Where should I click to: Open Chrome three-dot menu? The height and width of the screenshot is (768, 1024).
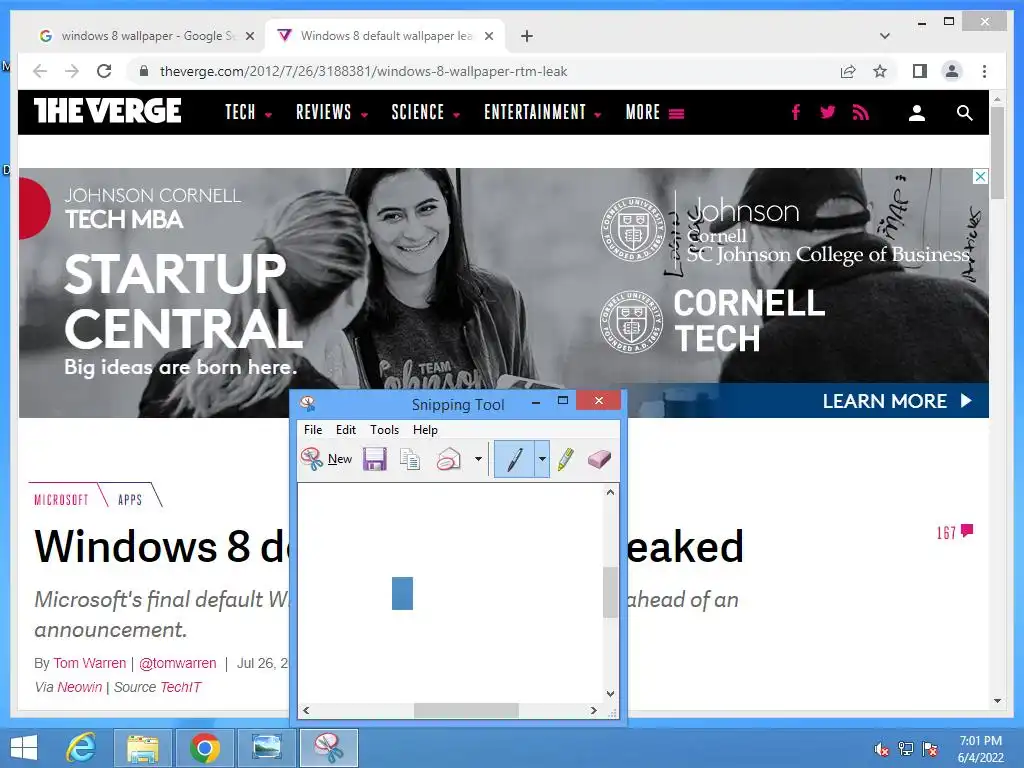[984, 71]
